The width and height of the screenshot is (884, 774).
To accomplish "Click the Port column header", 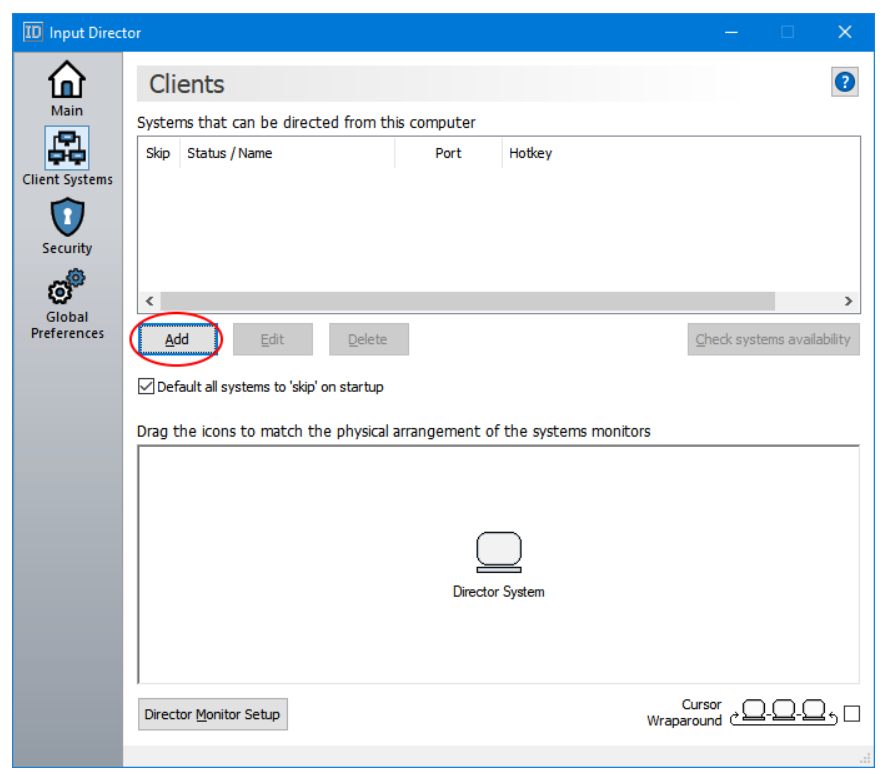I will [448, 153].
